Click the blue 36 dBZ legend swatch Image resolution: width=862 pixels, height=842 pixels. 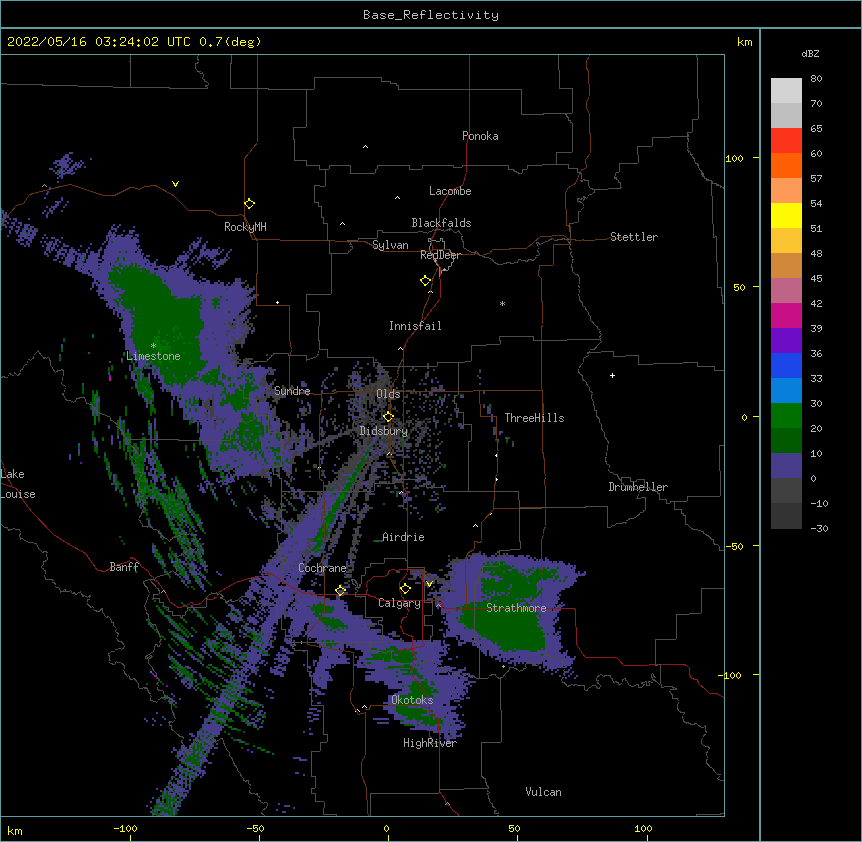pos(786,365)
